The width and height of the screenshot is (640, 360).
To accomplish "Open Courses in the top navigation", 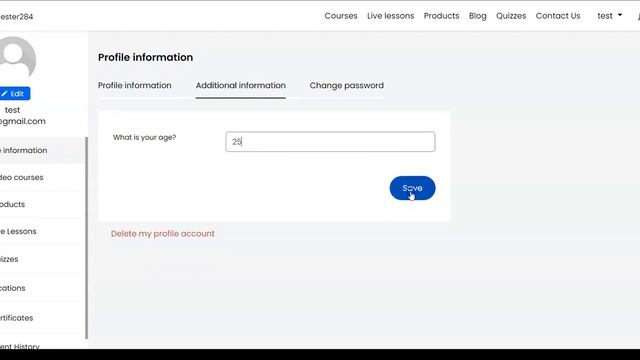I will point(341,16).
